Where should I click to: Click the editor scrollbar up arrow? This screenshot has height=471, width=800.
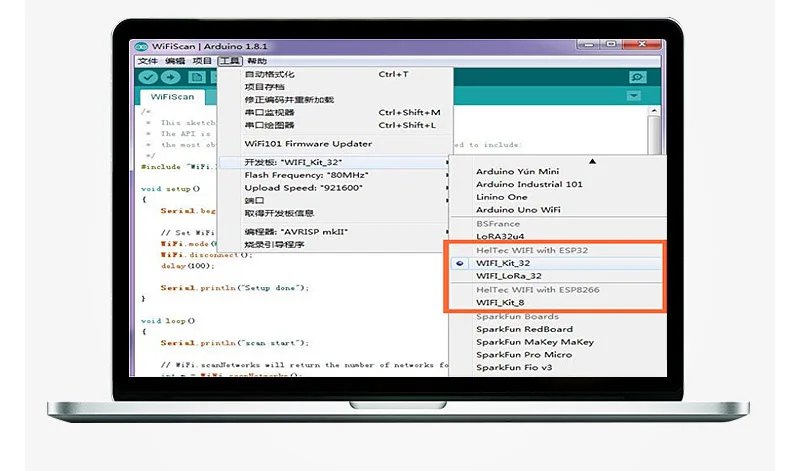point(654,111)
